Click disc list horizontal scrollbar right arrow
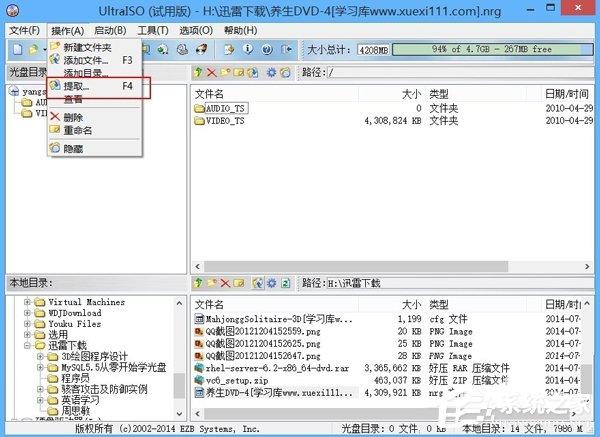Image resolution: width=600 pixels, height=437 pixels. (587, 266)
